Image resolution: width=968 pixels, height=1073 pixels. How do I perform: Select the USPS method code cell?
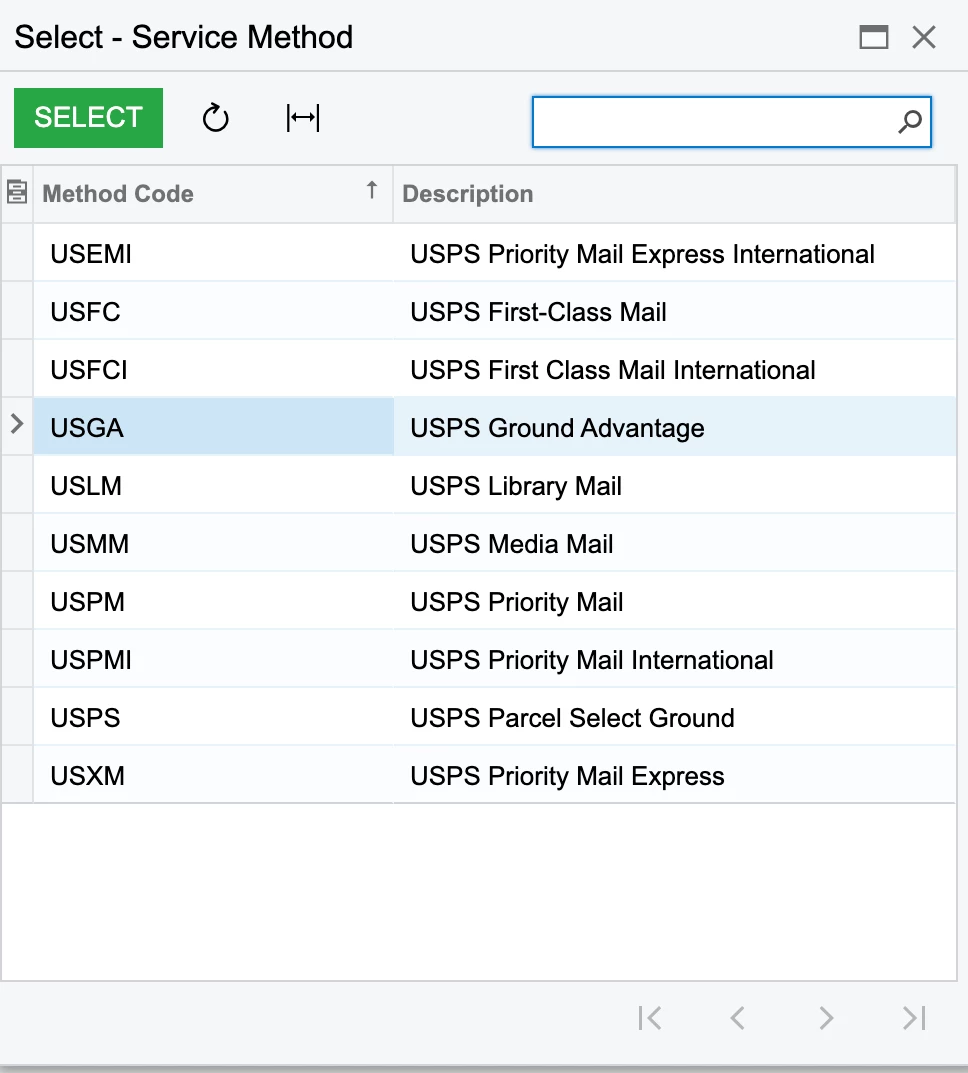point(213,718)
